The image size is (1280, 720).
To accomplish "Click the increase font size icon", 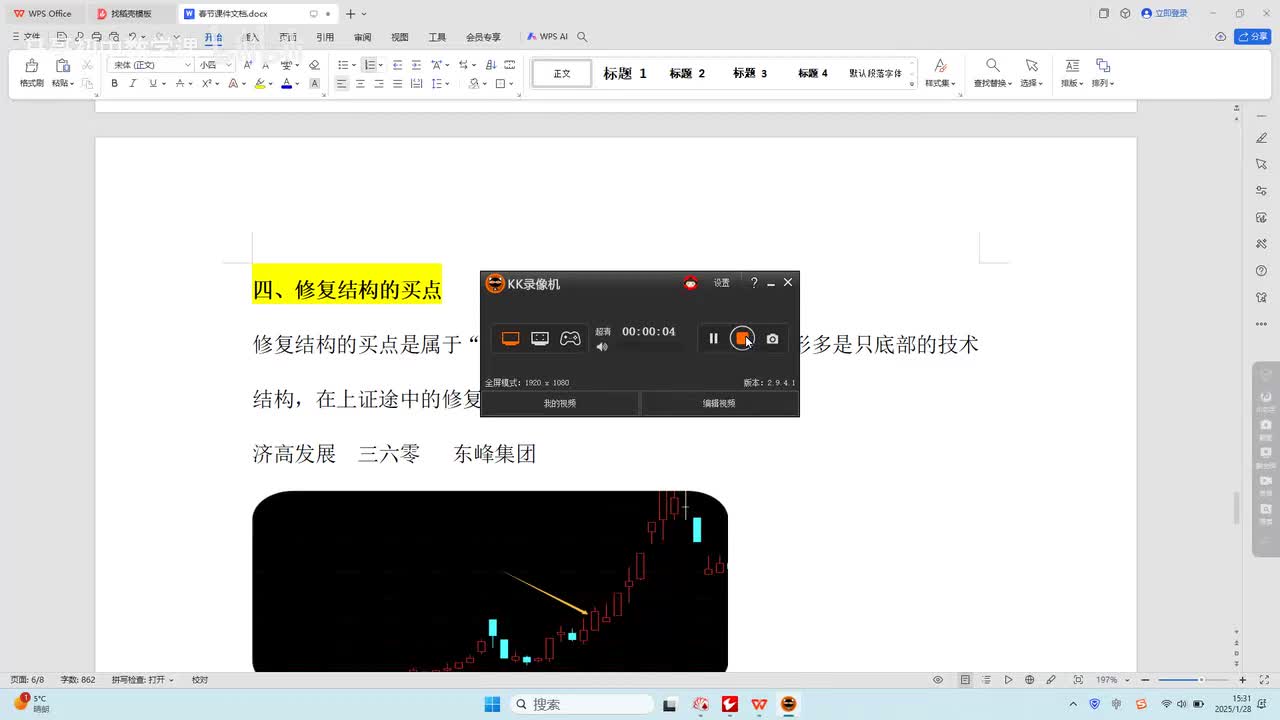I will (248, 65).
